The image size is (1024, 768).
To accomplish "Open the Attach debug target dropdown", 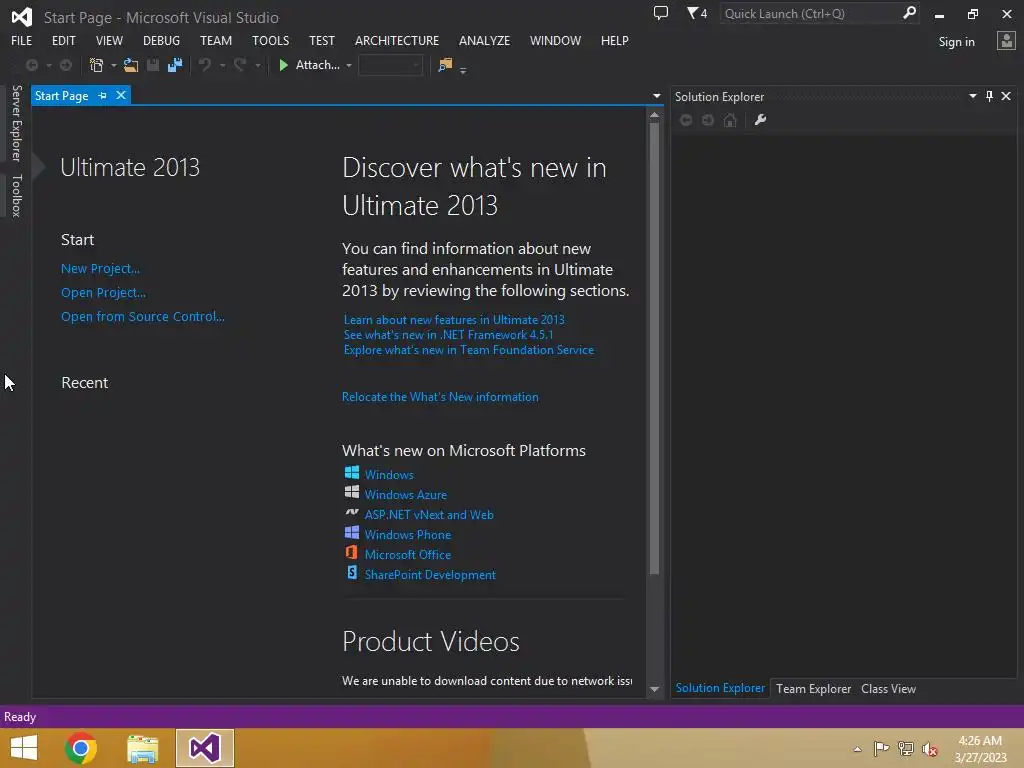I will pos(349,65).
